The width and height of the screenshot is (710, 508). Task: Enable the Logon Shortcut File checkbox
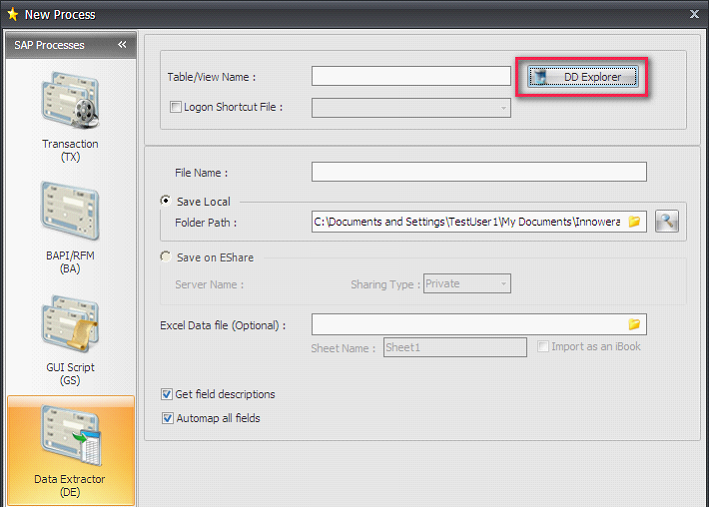click(x=176, y=107)
